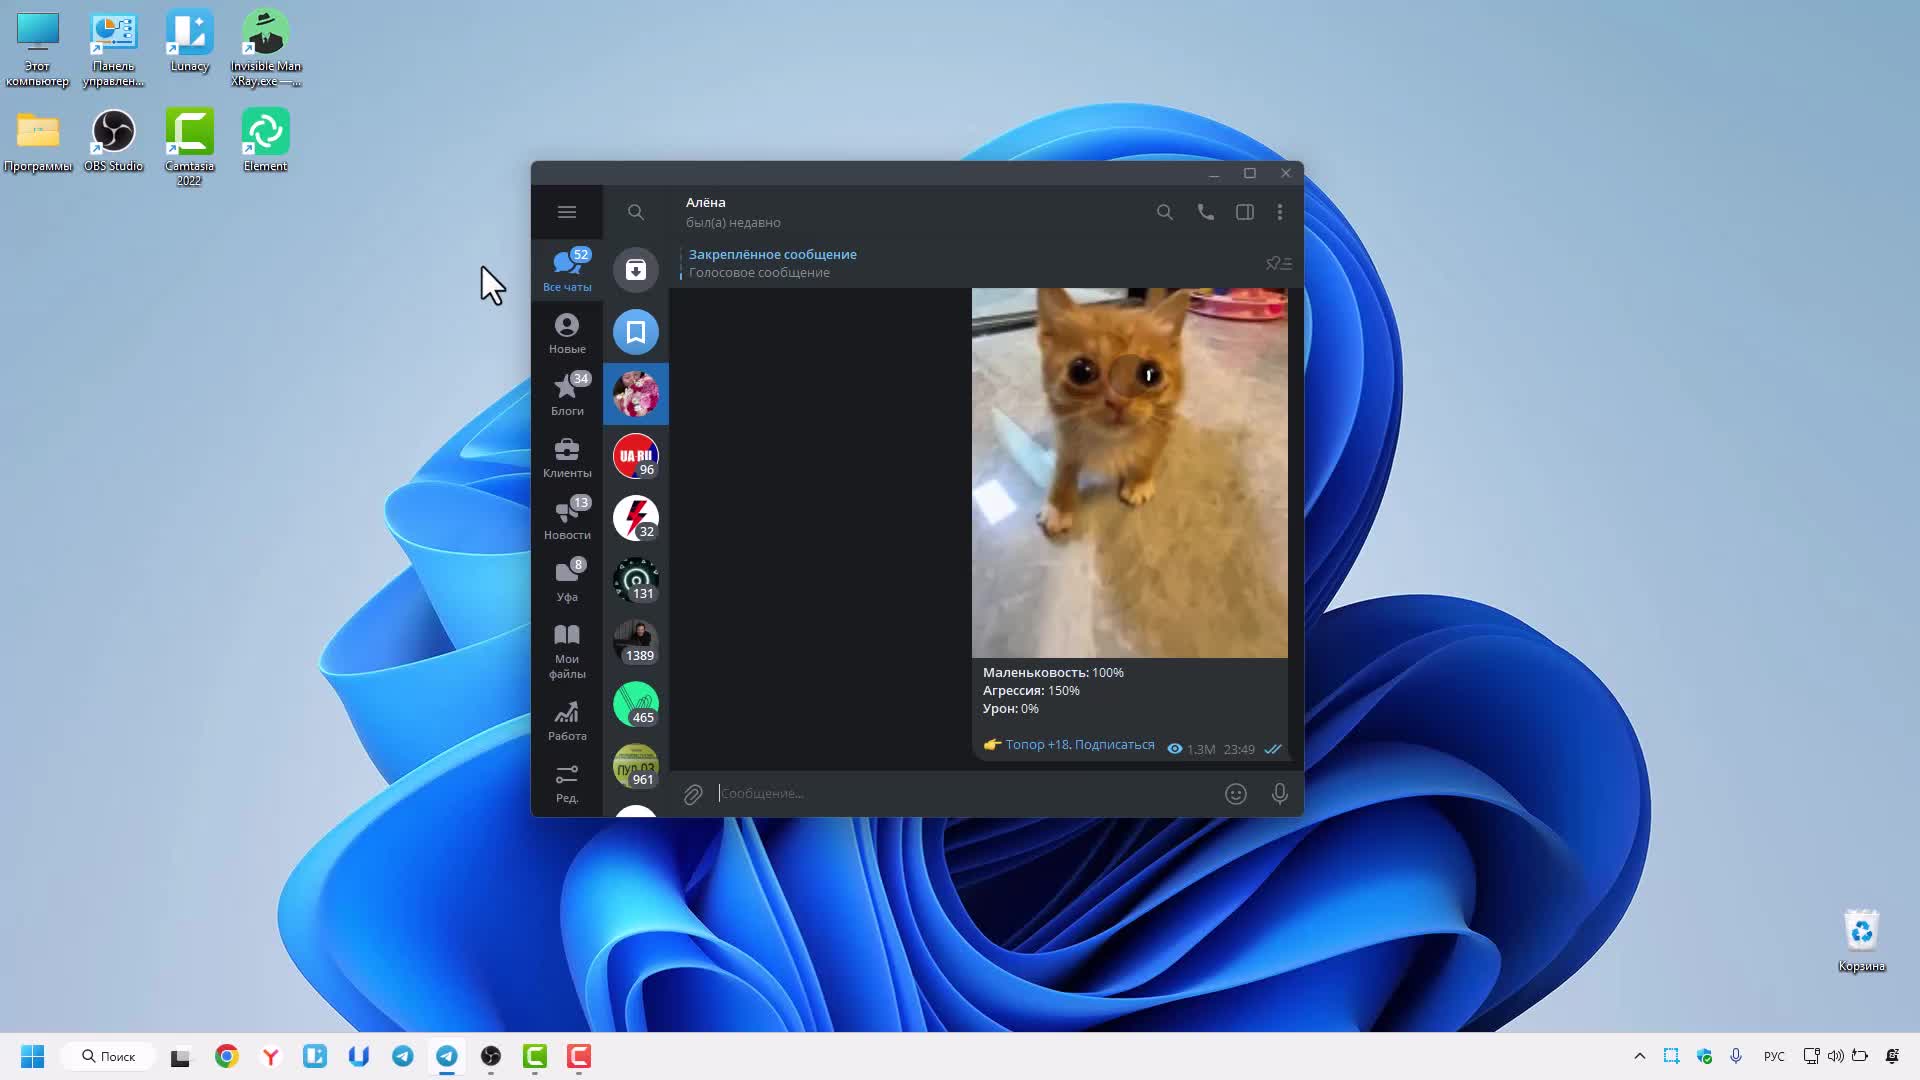The height and width of the screenshot is (1080, 1920).
Task: Switch to the Блоги chat folder
Action: click(567, 394)
